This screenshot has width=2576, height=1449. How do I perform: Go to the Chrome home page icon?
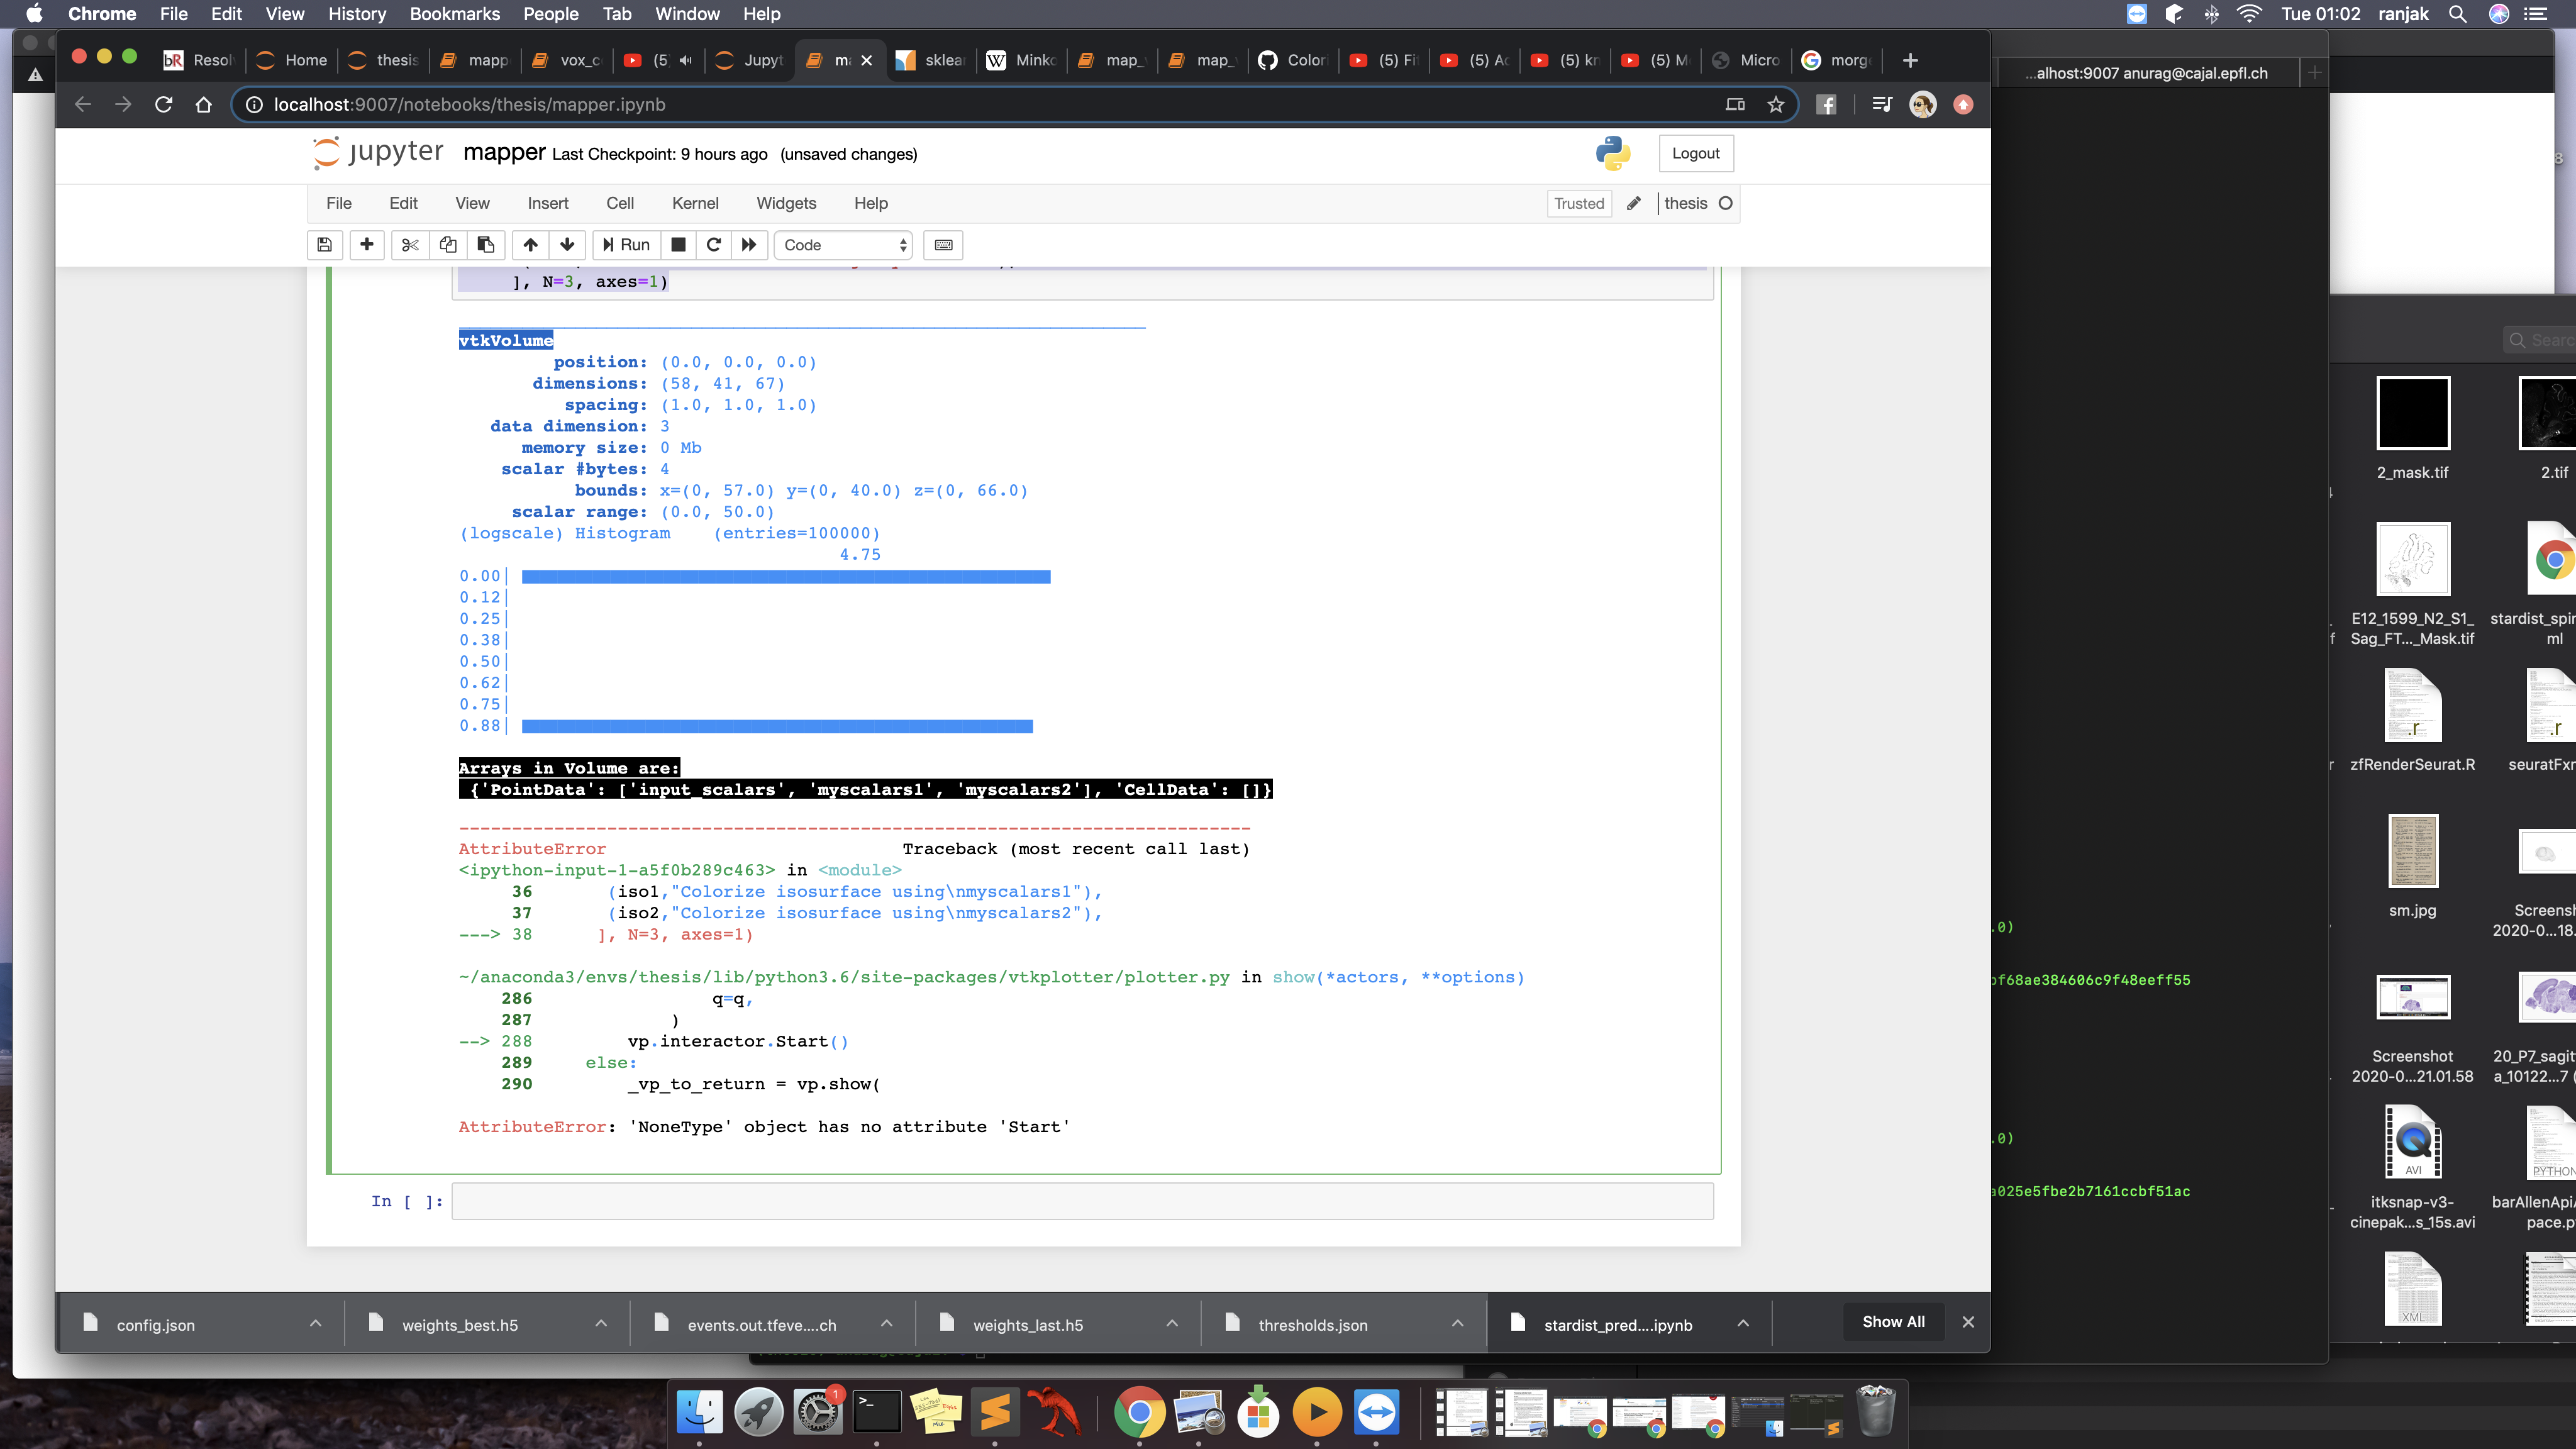204,105
